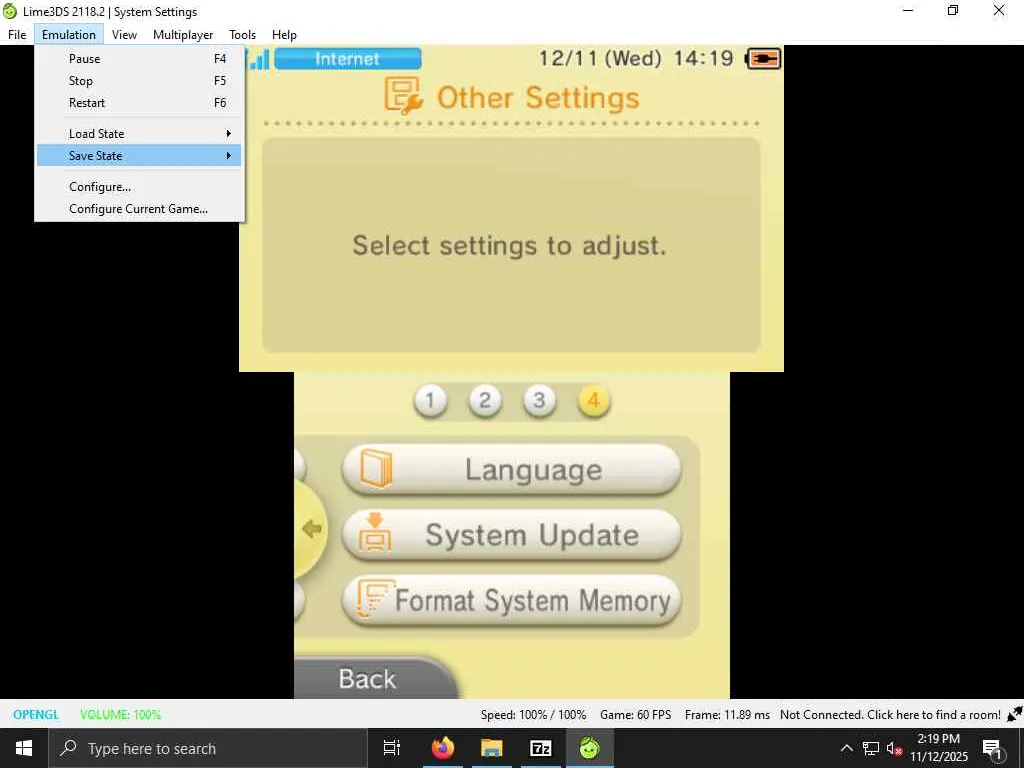Click the System Update download icon
The height and width of the screenshot is (768, 1024).
click(375, 532)
